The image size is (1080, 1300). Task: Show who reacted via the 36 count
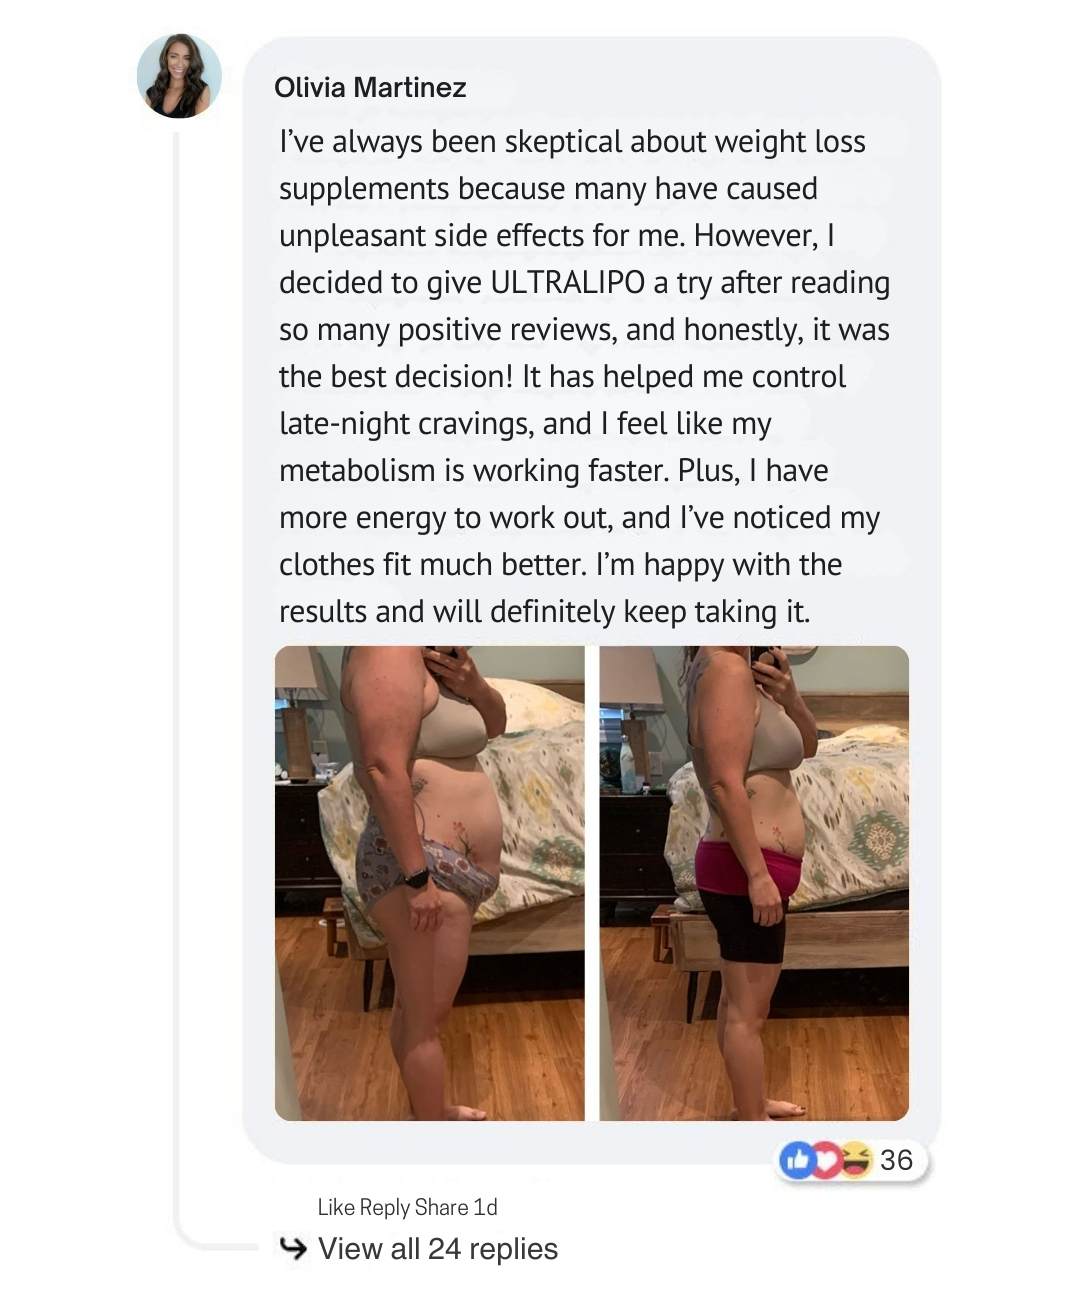(x=896, y=1160)
